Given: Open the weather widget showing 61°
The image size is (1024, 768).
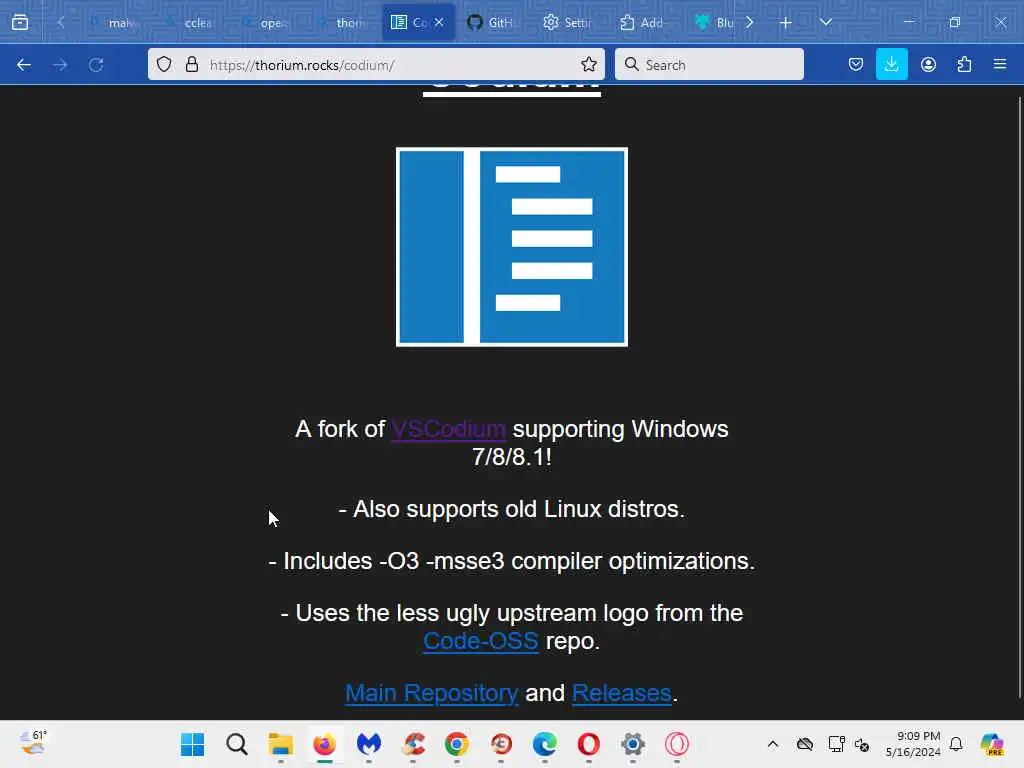Looking at the screenshot, I should [x=33, y=743].
